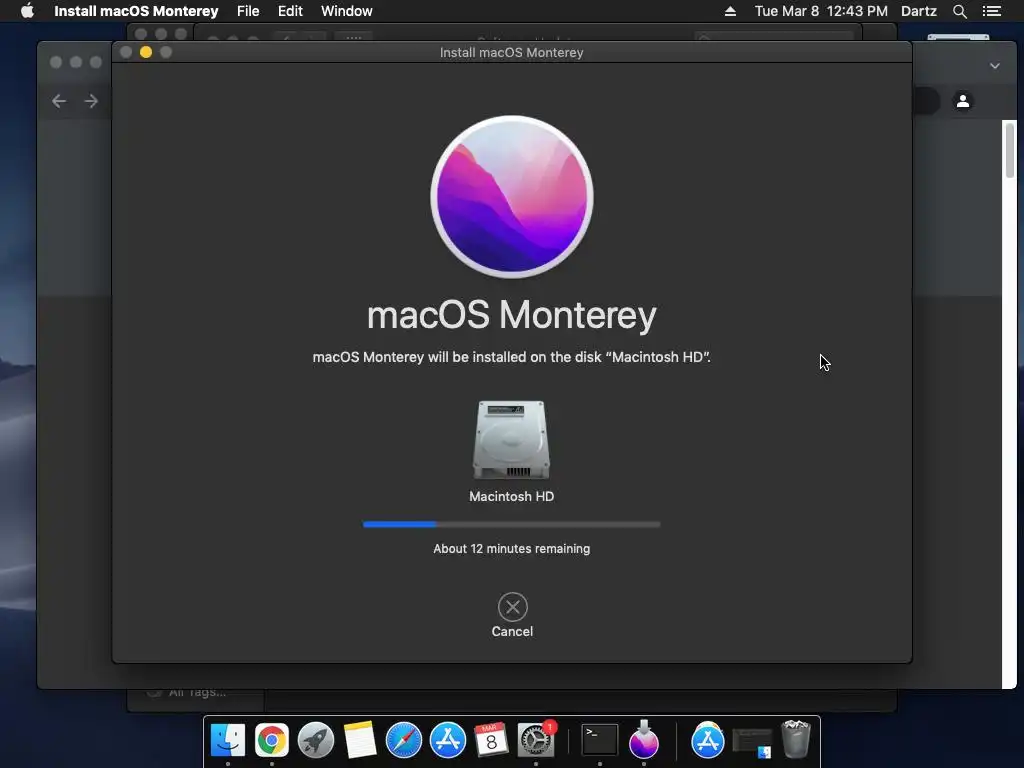Select 'All Tags...' in background Finder sidebar
Image resolution: width=1024 pixels, height=768 pixels.
click(197, 692)
